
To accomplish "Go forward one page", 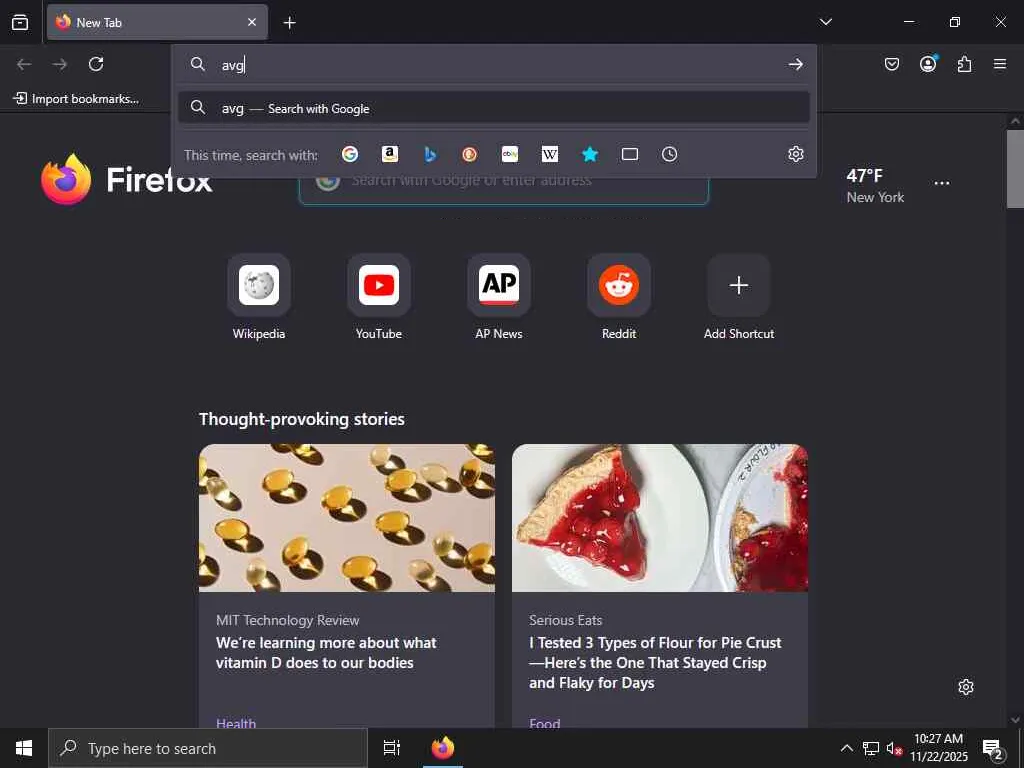I will click(x=59, y=64).
